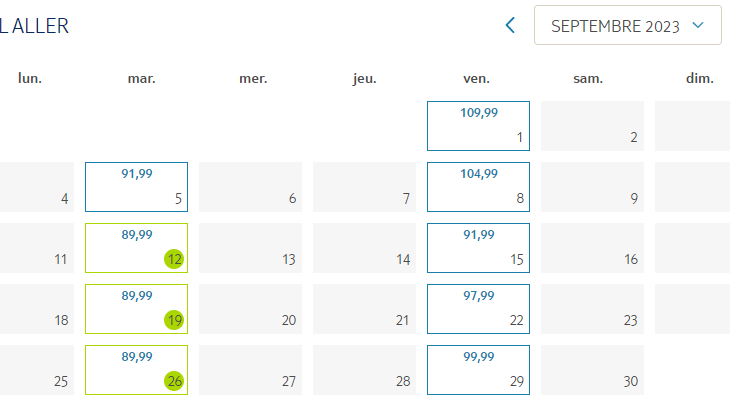Choose September 22 fare 97,99
The width and height of the screenshot is (730, 416).
click(478, 309)
